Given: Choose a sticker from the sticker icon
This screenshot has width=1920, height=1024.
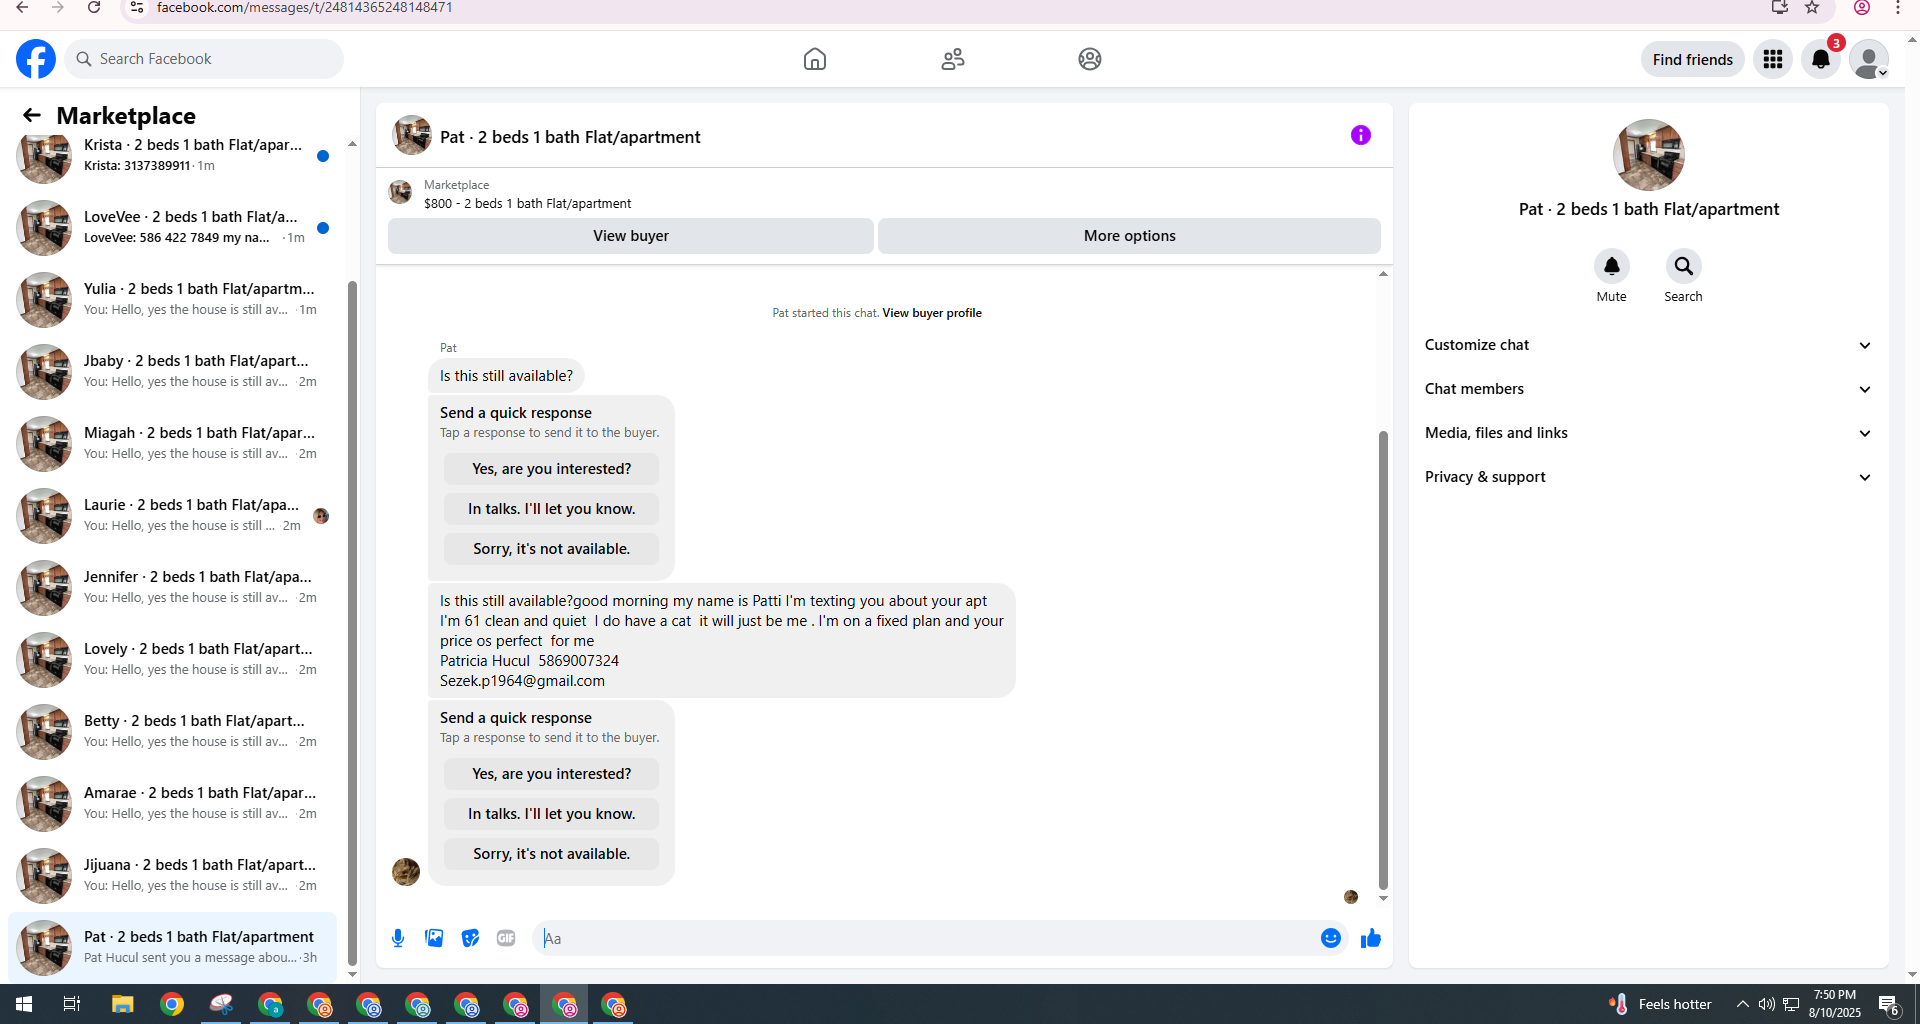Looking at the screenshot, I should coord(470,938).
